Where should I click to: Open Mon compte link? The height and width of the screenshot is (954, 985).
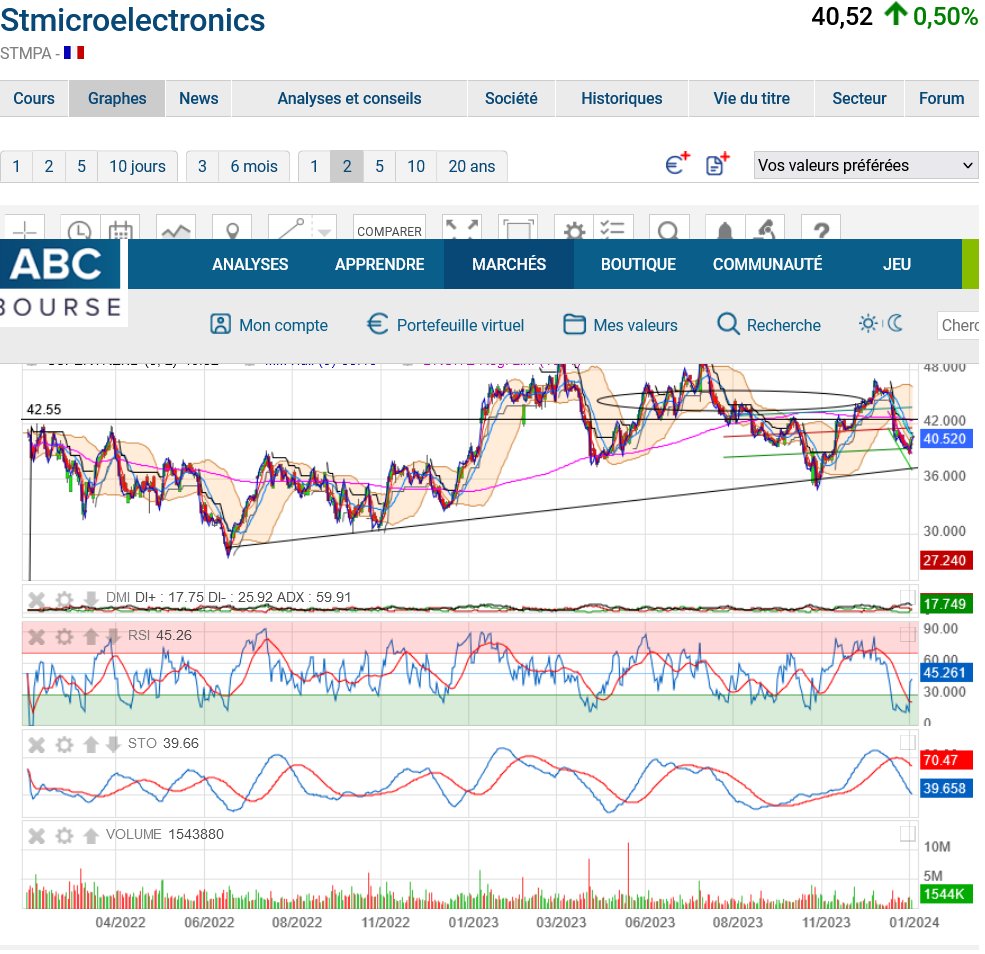pos(269,325)
